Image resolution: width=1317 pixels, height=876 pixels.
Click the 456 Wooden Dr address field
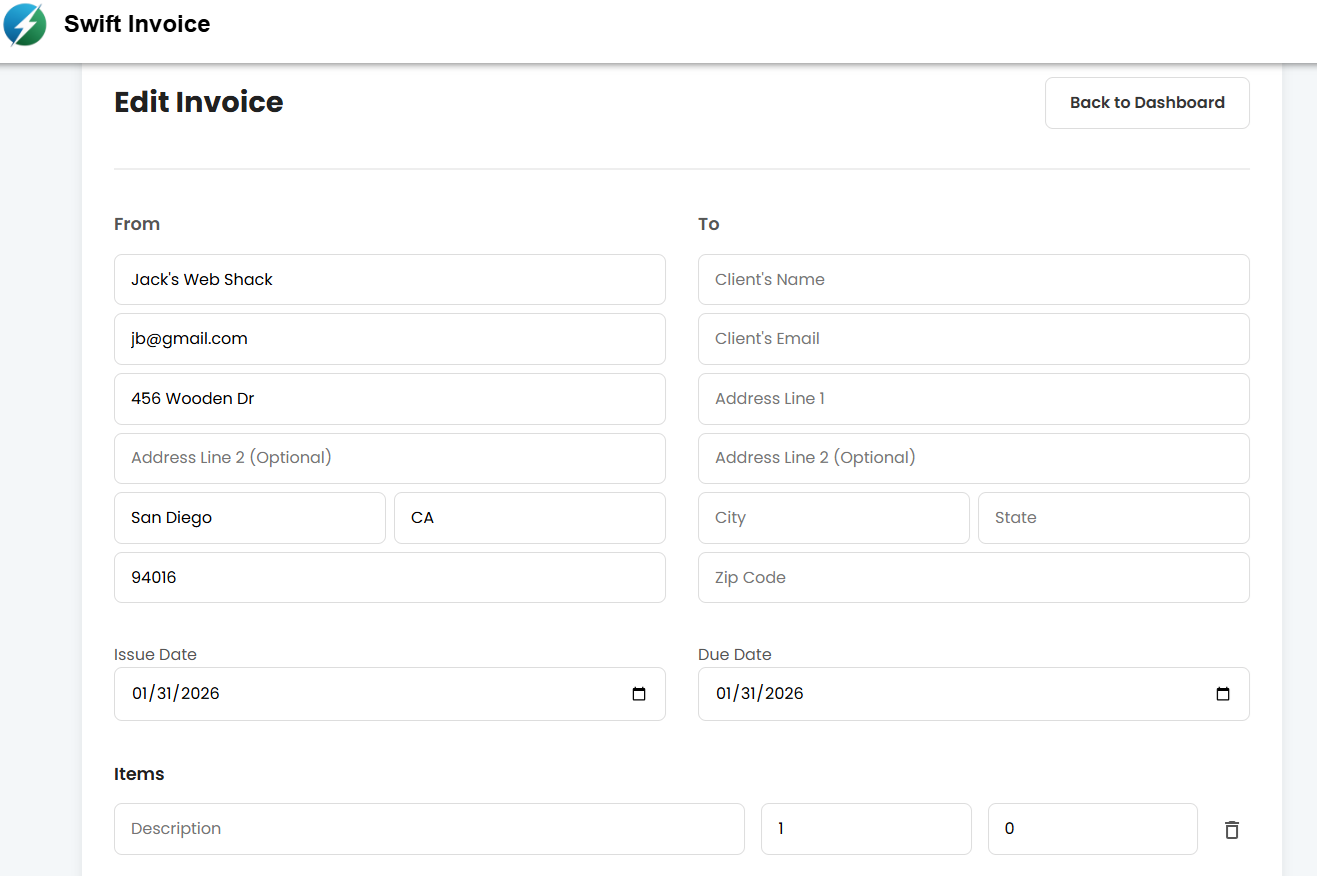[x=390, y=398]
